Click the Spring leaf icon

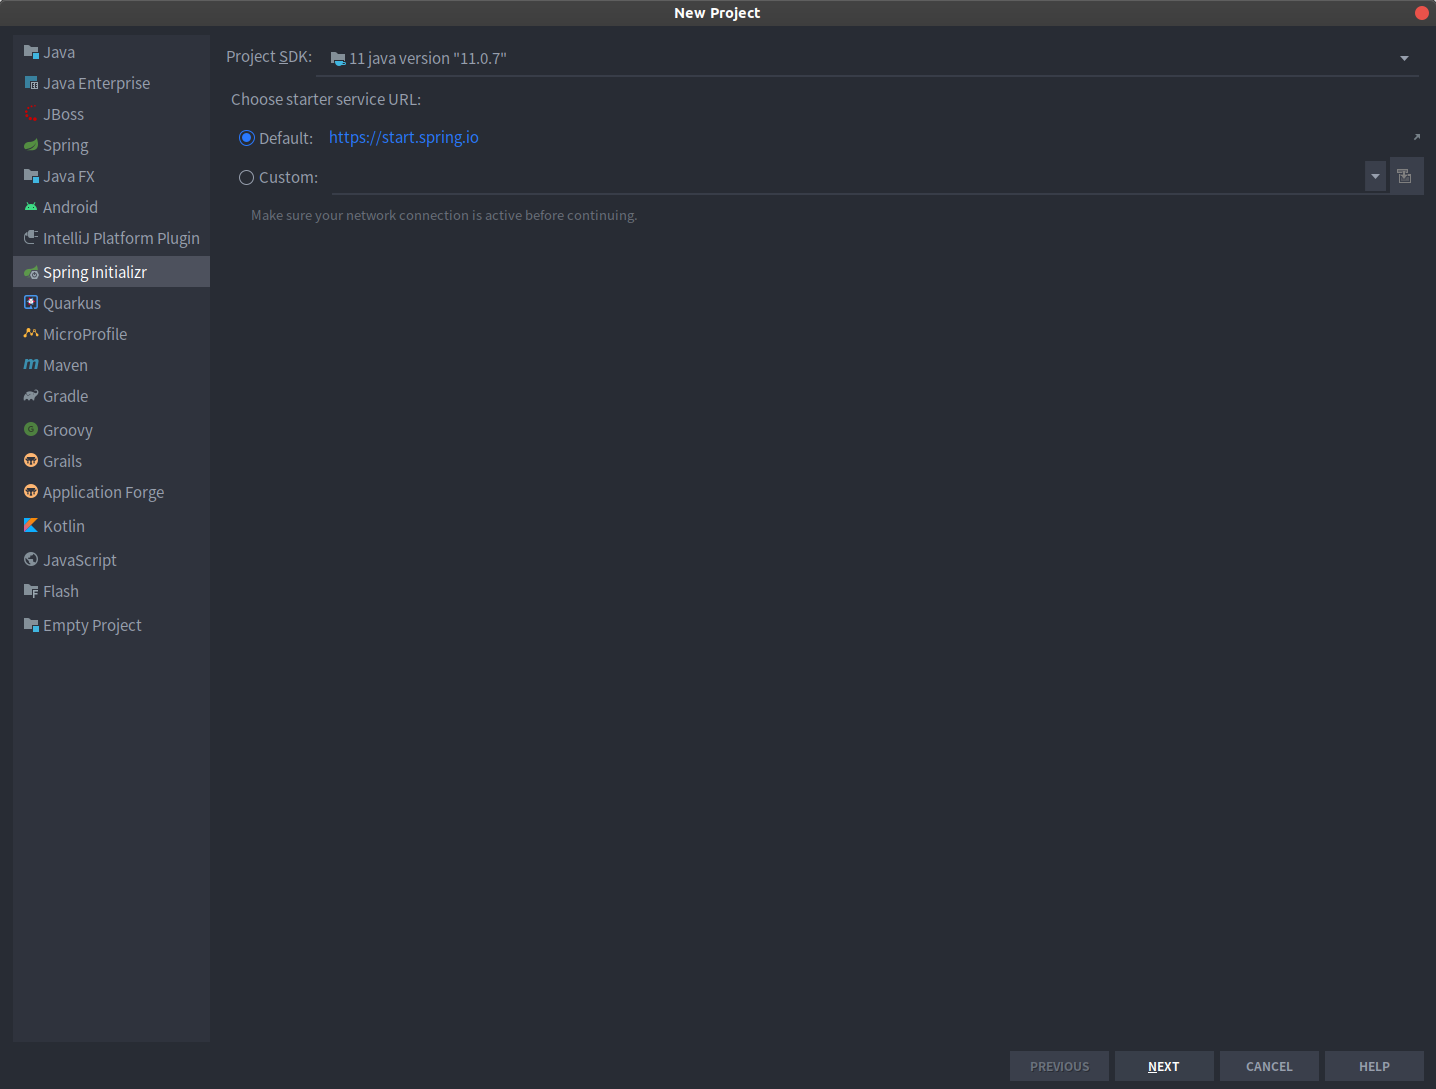click(31, 145)
